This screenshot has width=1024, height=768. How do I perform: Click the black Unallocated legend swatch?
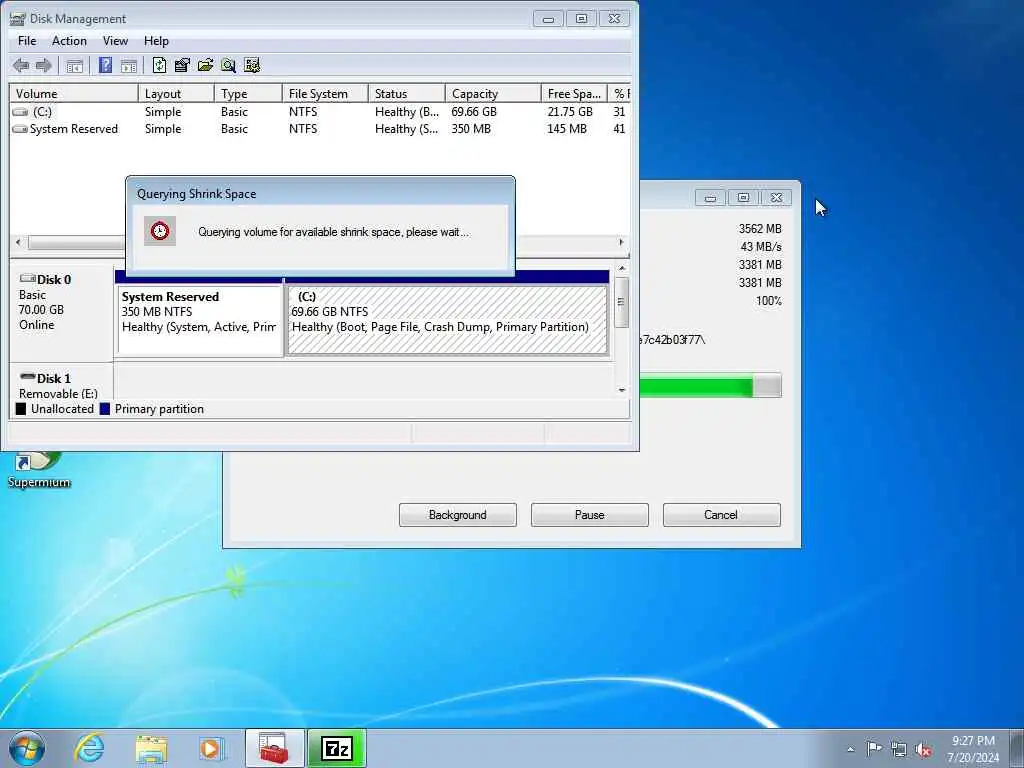[21, 409]
